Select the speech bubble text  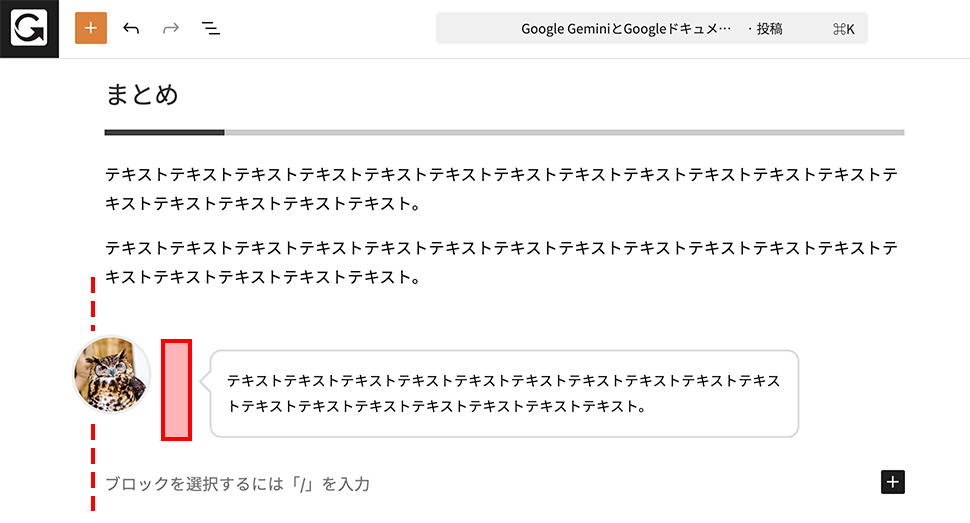pyautogui.click(x=503, y=394)
